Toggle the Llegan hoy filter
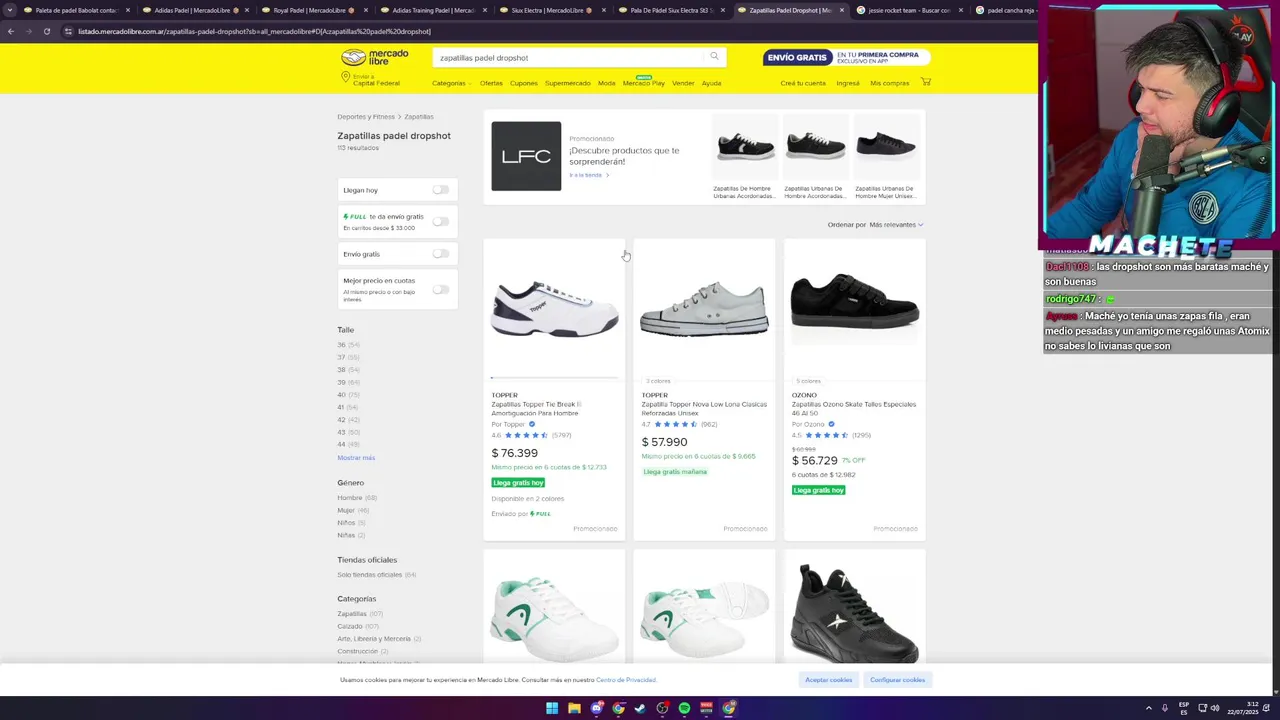 441,190
